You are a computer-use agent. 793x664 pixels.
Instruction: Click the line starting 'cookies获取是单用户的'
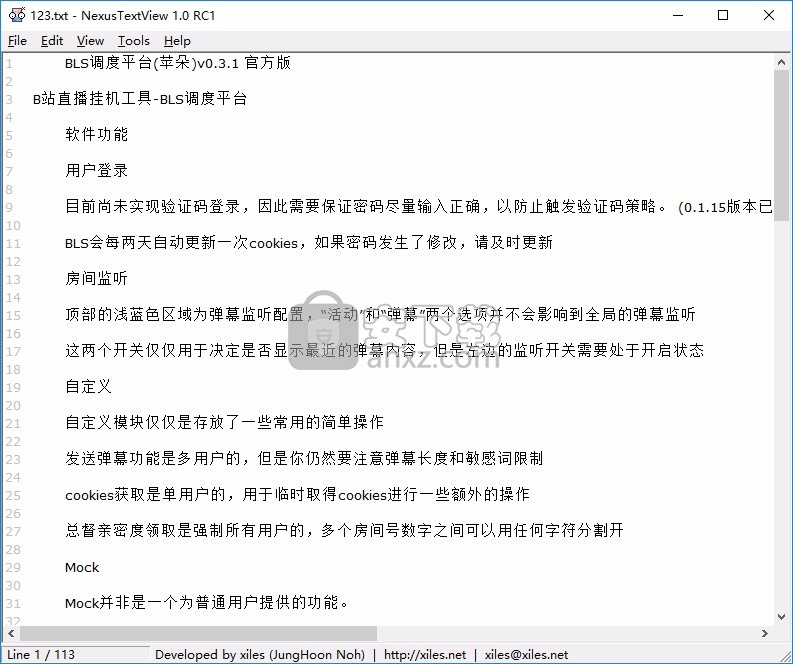point(297,494)
